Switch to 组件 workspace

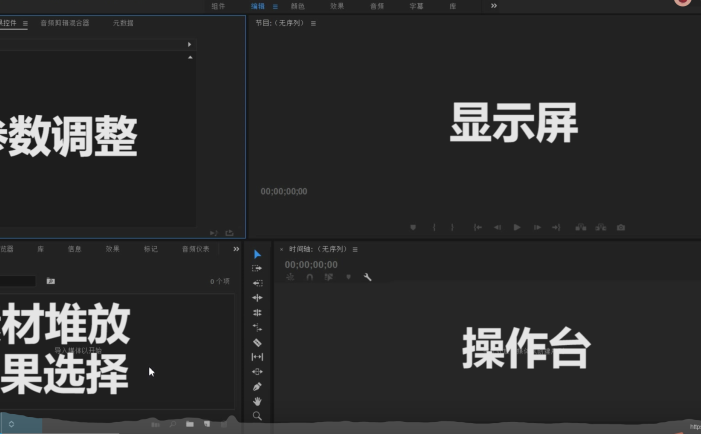tap(218, 6)
